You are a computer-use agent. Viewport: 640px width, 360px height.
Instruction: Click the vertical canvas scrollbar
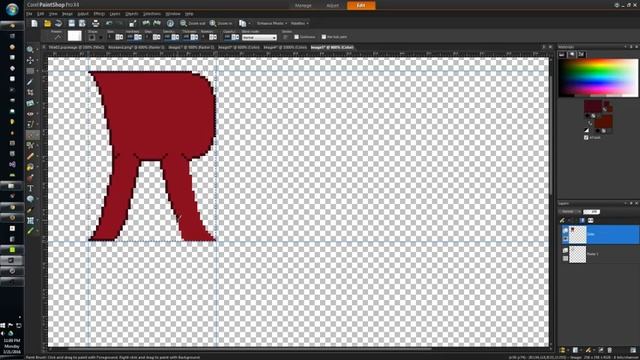pyautogui.click(x=551, y=135)
